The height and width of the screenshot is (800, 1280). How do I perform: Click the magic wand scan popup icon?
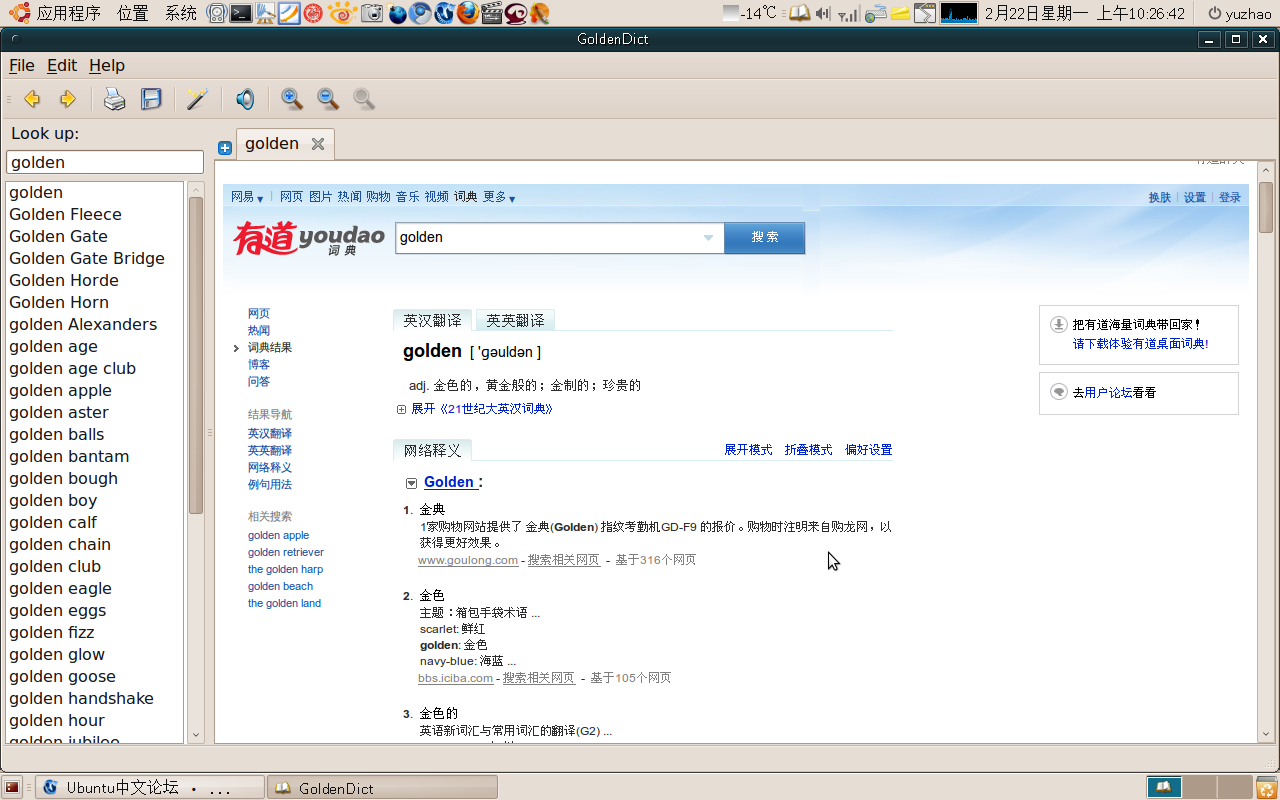(x=197, y=99)
